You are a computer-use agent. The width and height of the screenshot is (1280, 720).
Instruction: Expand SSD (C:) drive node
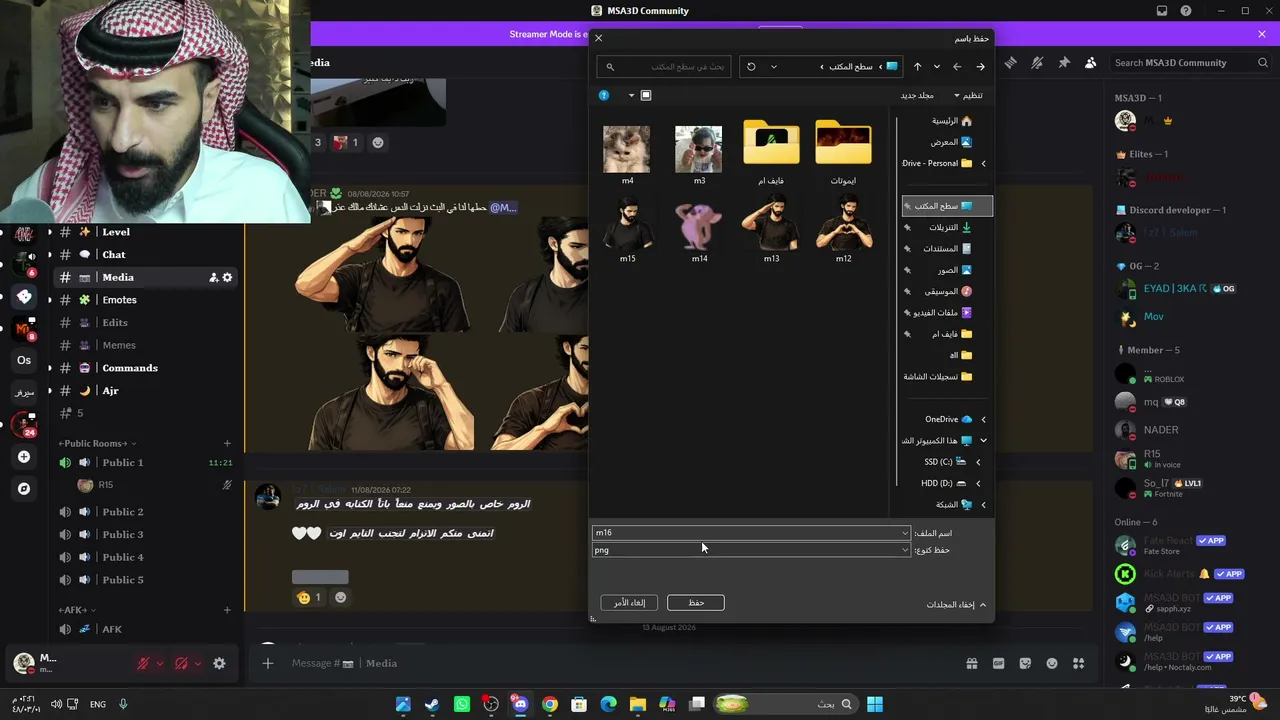pos(978,462)
